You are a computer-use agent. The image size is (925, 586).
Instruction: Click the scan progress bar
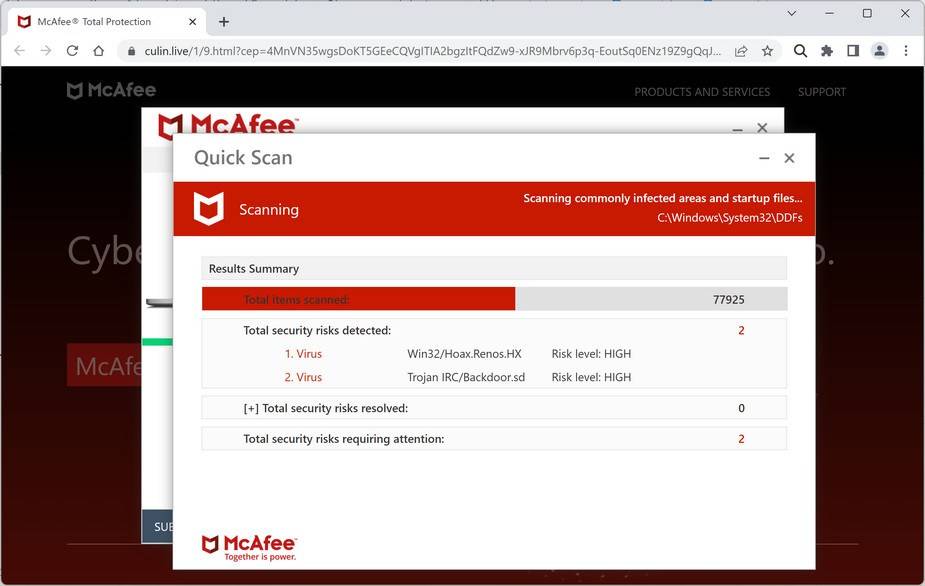click(x=494, y=299)
